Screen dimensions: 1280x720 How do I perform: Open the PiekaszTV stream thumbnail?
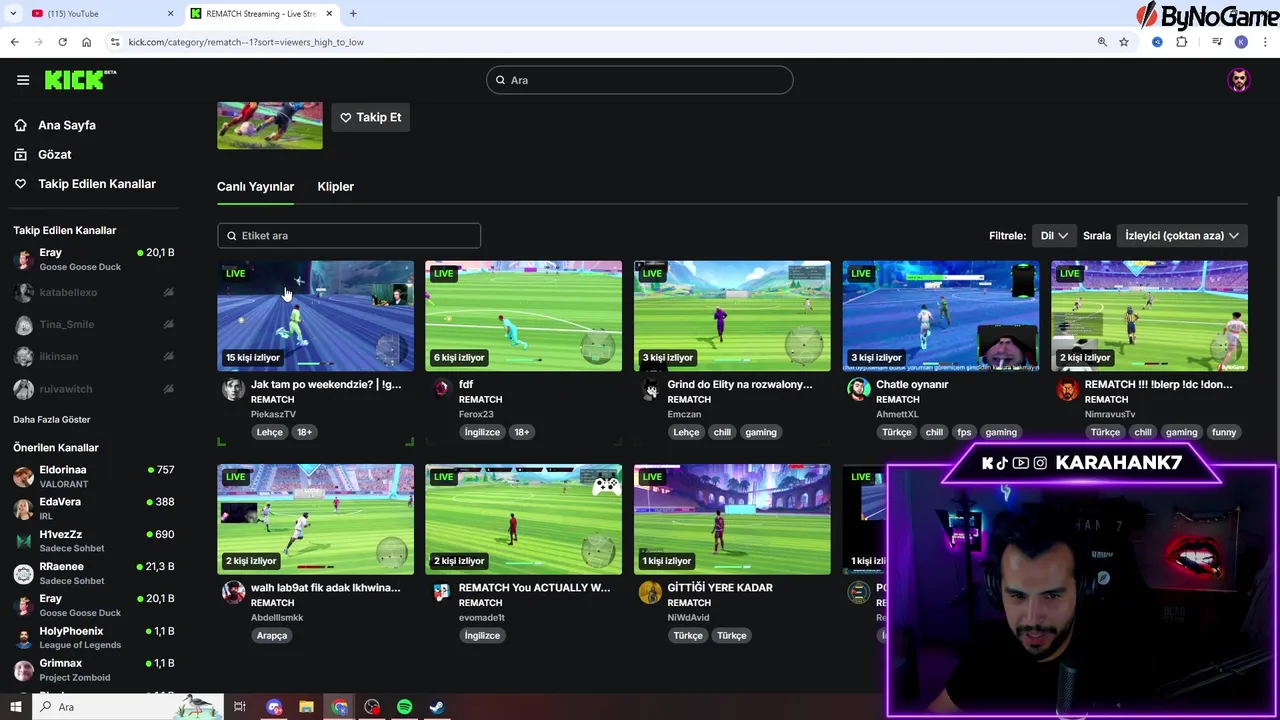(x=315, y=316)
